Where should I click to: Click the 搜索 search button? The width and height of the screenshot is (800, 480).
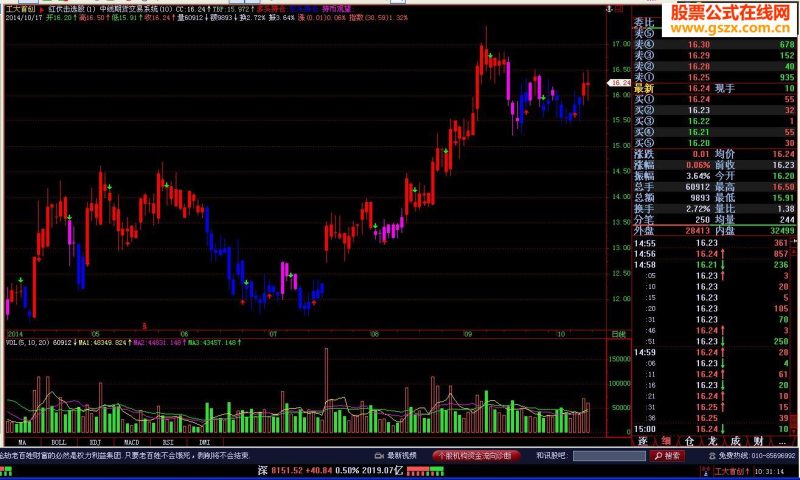click(667, 456)
